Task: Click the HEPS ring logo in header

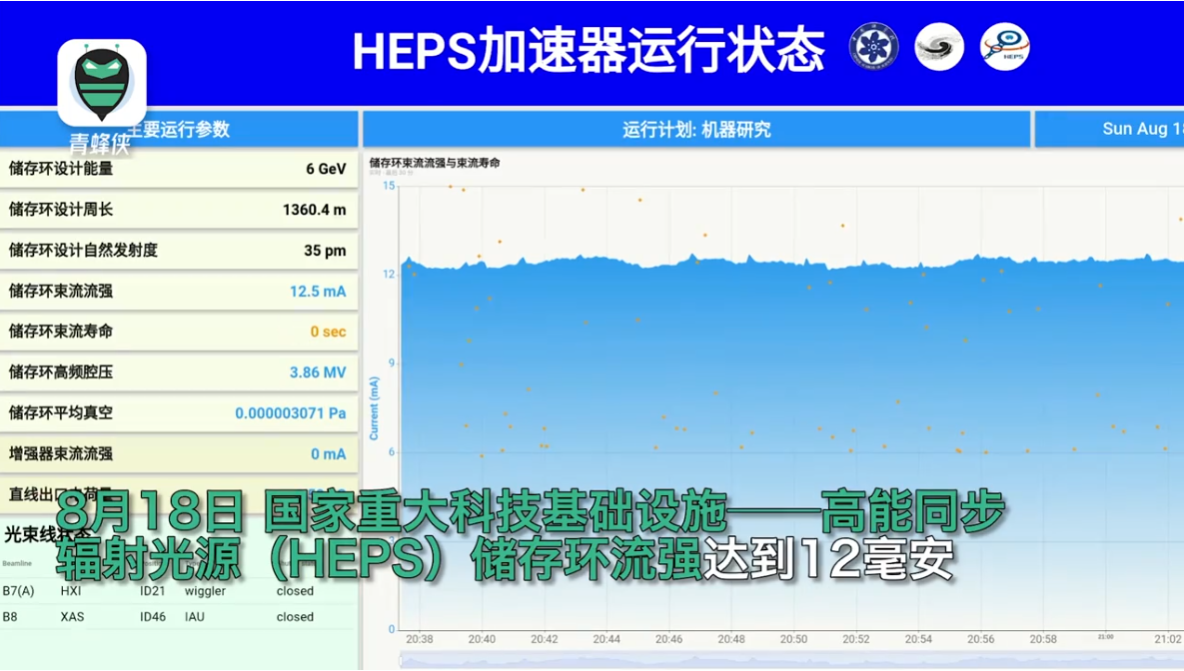Action: (x=1004, y=47)
